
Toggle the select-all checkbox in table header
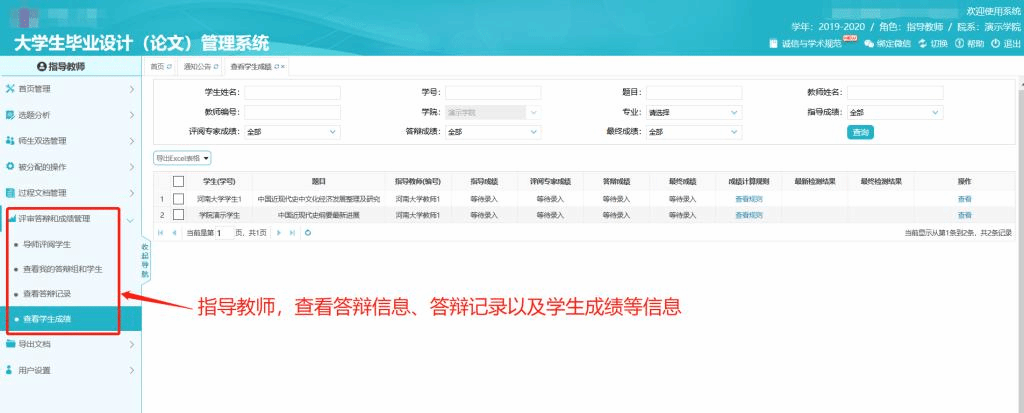[x=178, y=181]
